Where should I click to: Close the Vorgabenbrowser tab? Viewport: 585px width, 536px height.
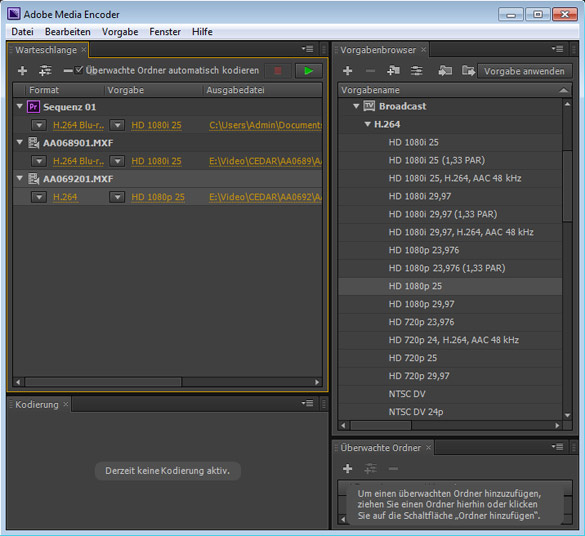point(423,50)
